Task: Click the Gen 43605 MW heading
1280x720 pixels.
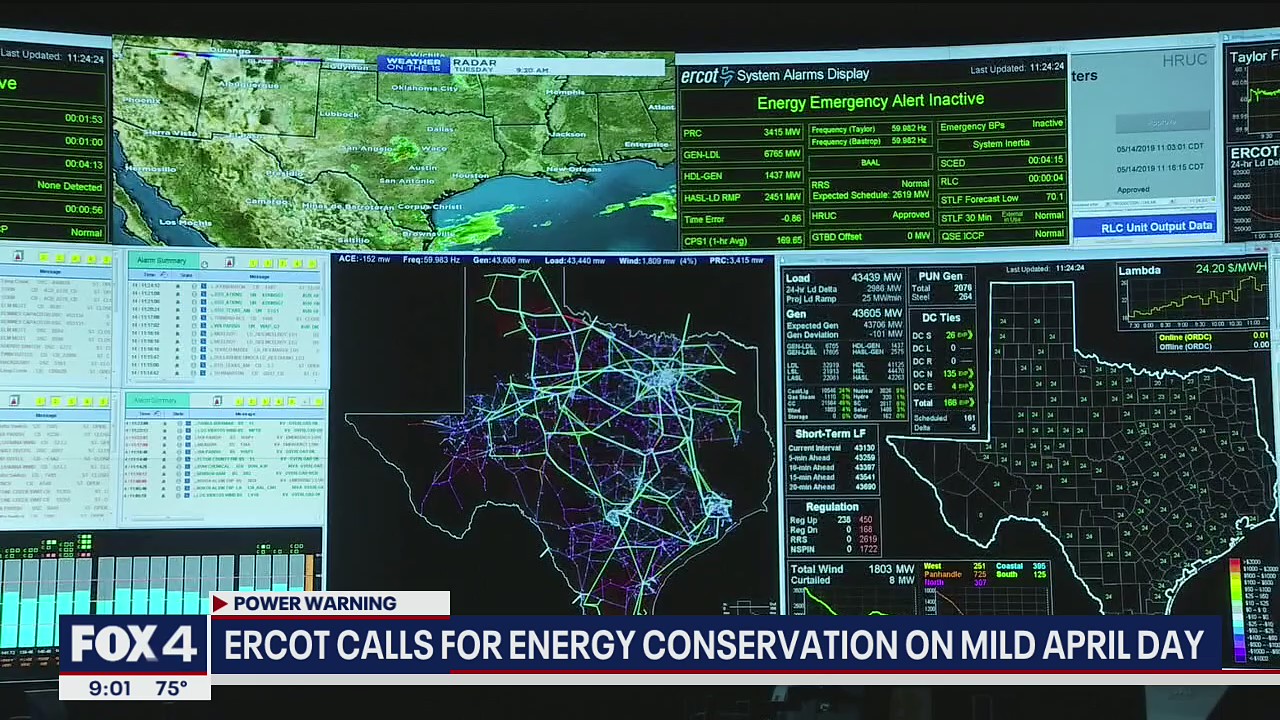Action: (844, 313)
